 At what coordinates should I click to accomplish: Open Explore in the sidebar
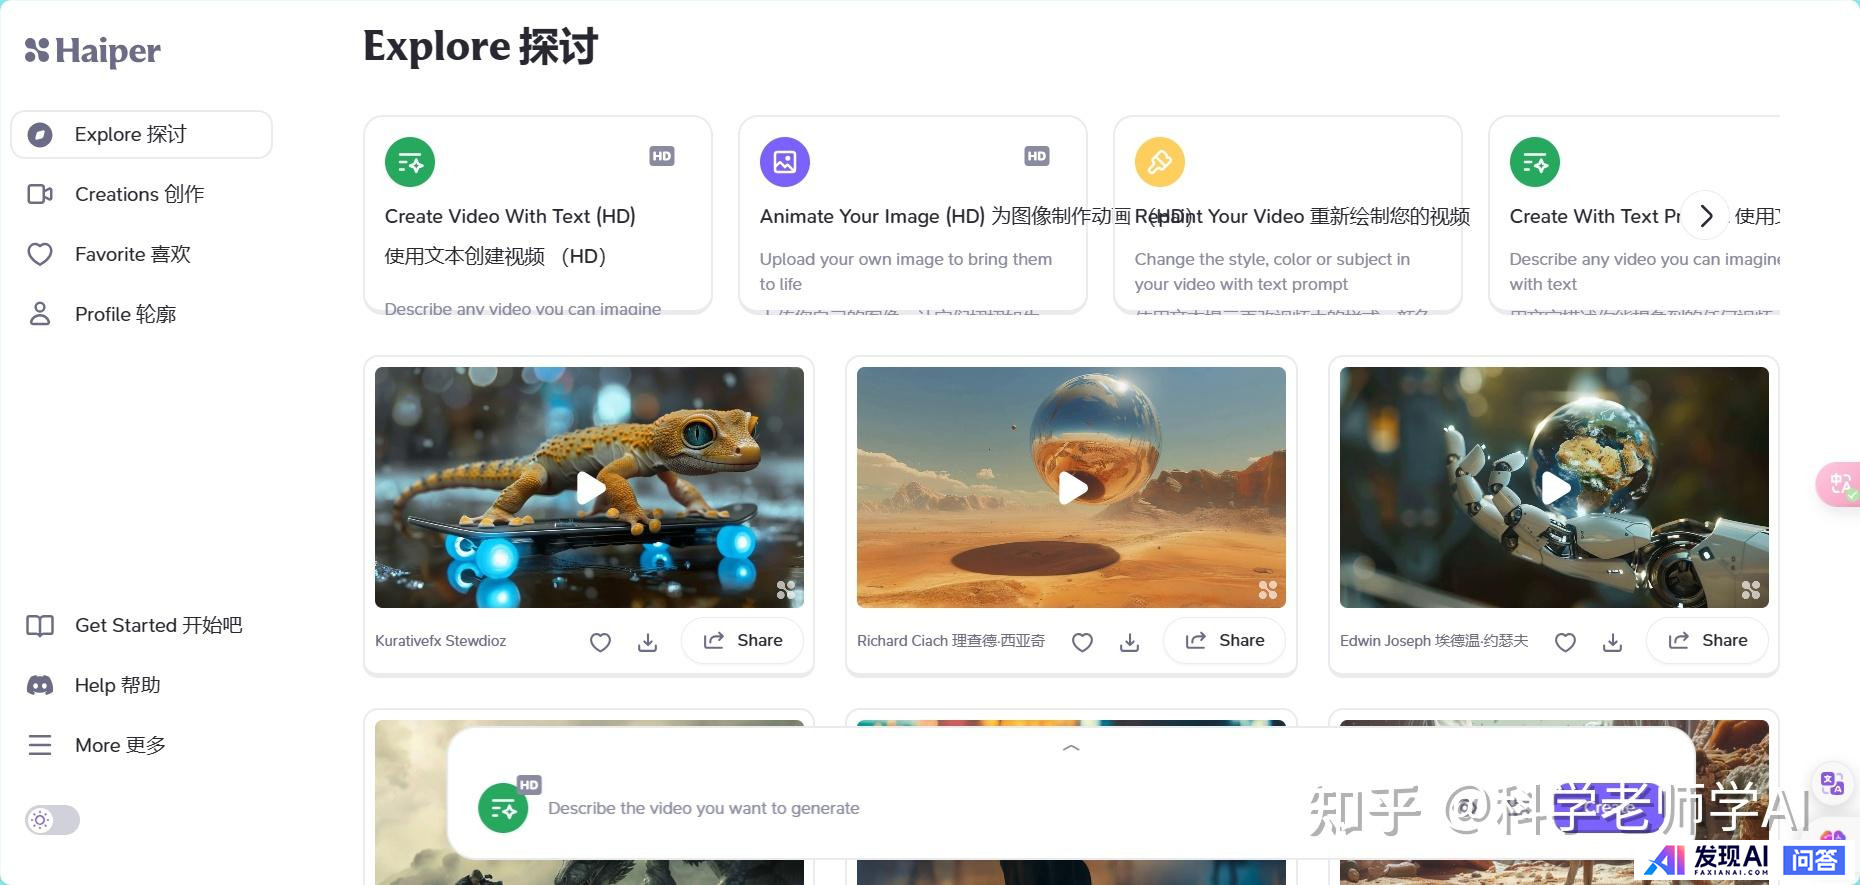(x=141, y=134)
